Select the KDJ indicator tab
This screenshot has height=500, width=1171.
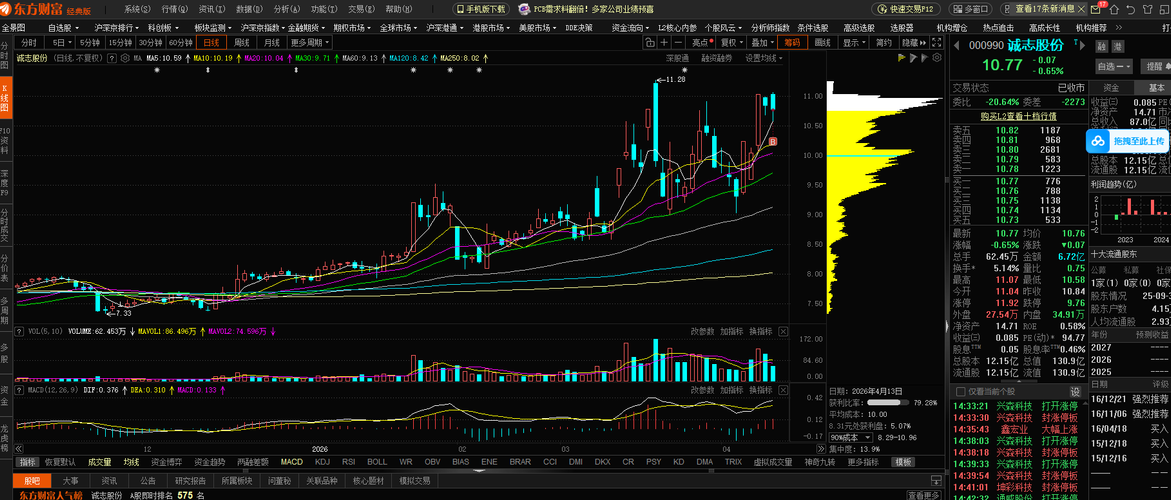[322, 462]
